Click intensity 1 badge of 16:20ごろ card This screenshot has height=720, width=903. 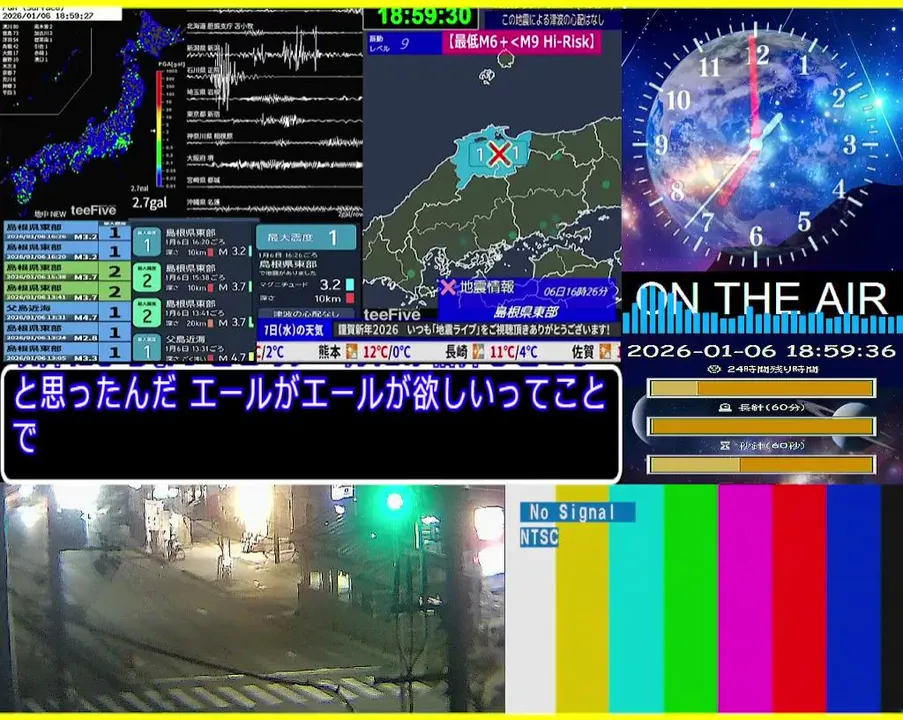pyautogui.click(x=147, y=242)
